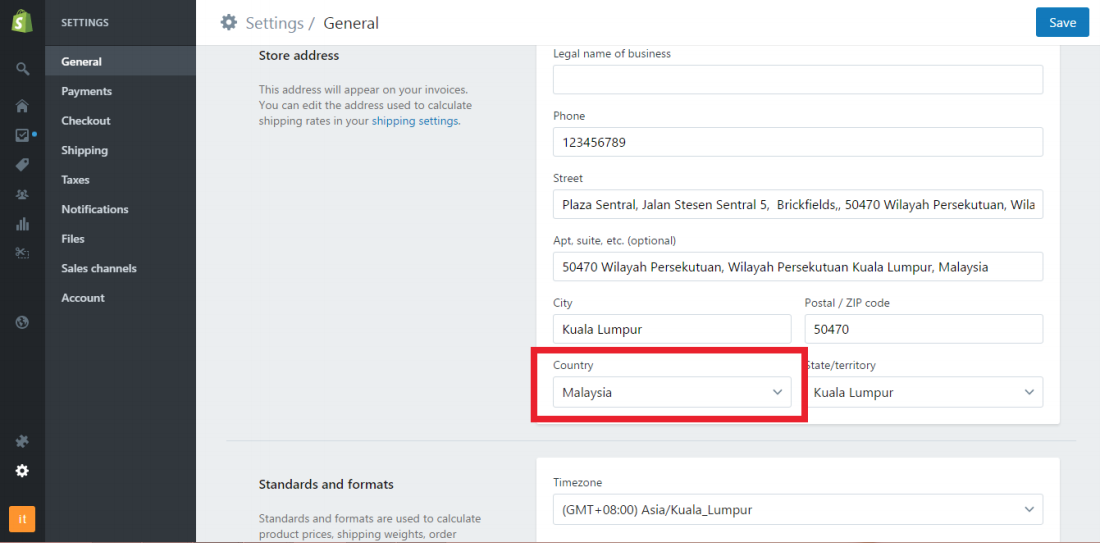The height and width of the screenshot is (543, 1100).
Task: Focus the Street address field
Action: 798,204
